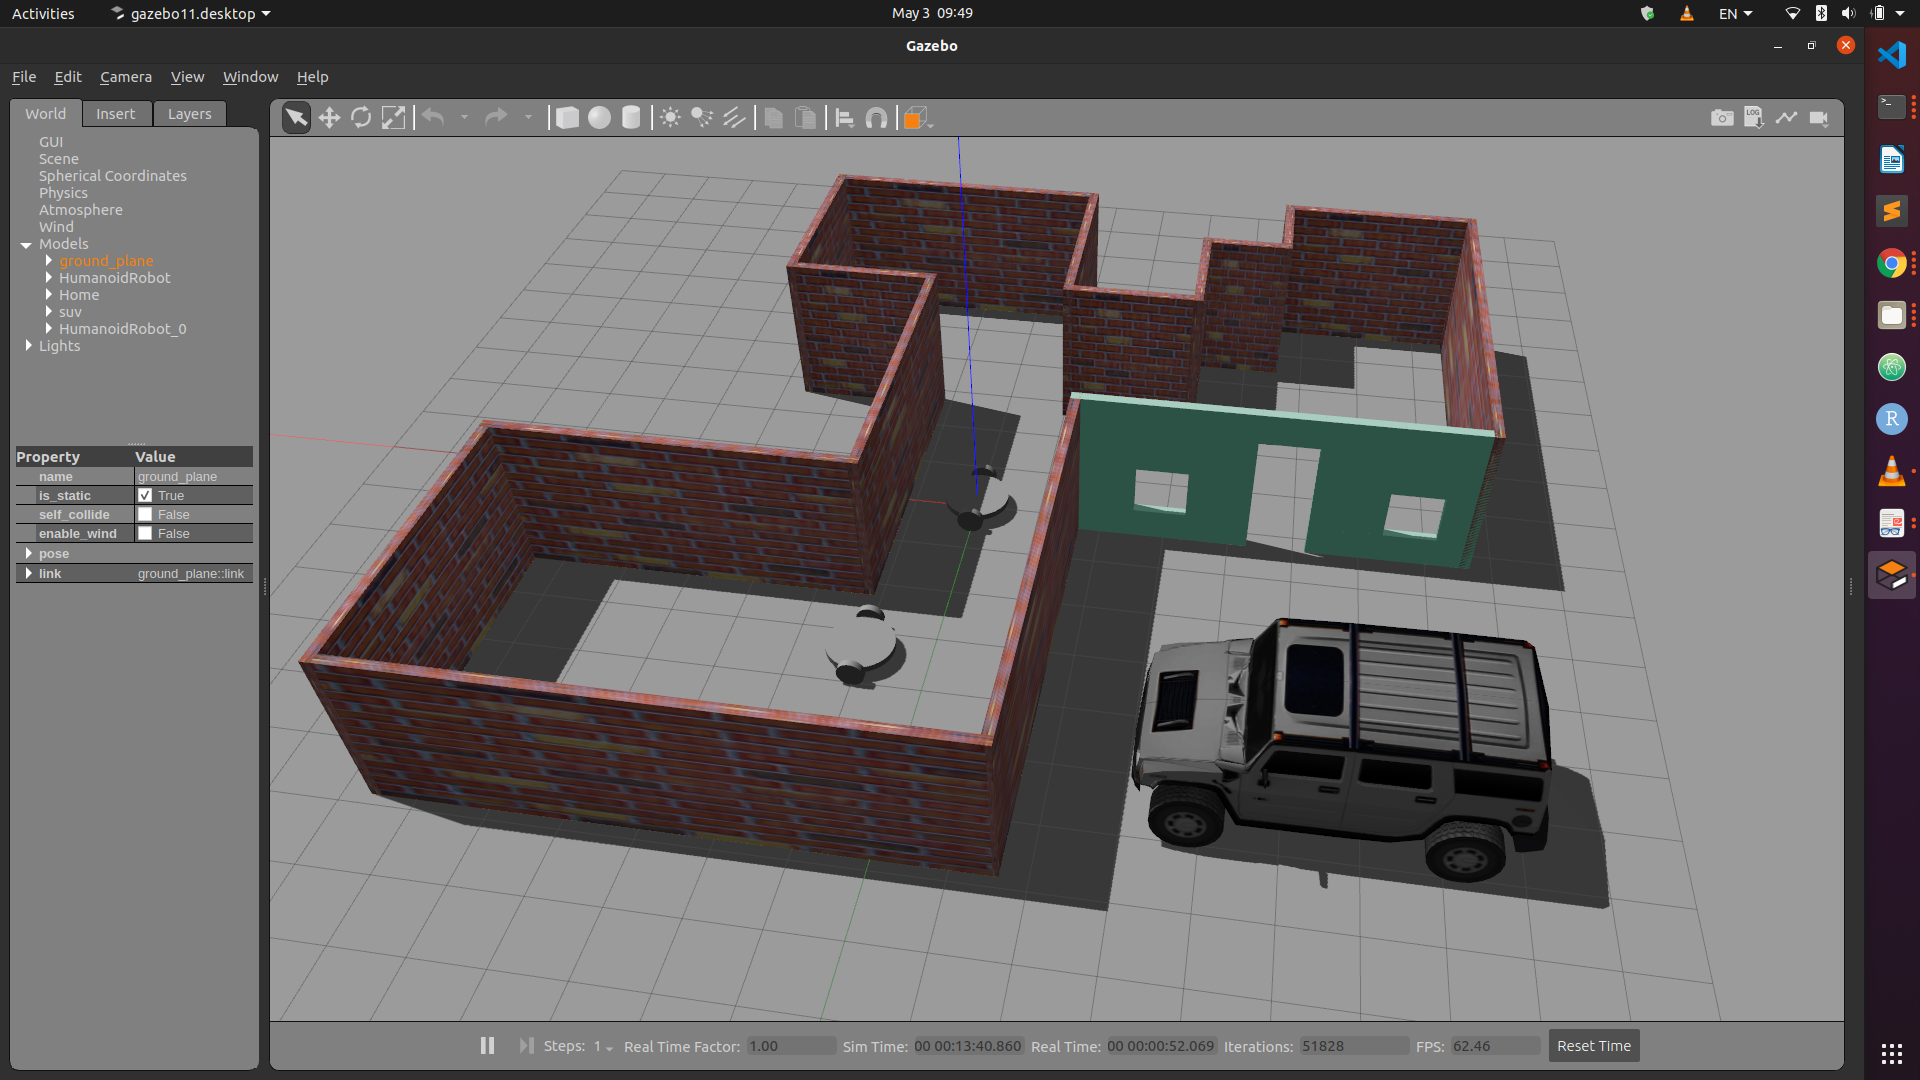1920x1080 pixels.
Task: Enable the self_collide checkbox
Action: click(x=145, y=515)
